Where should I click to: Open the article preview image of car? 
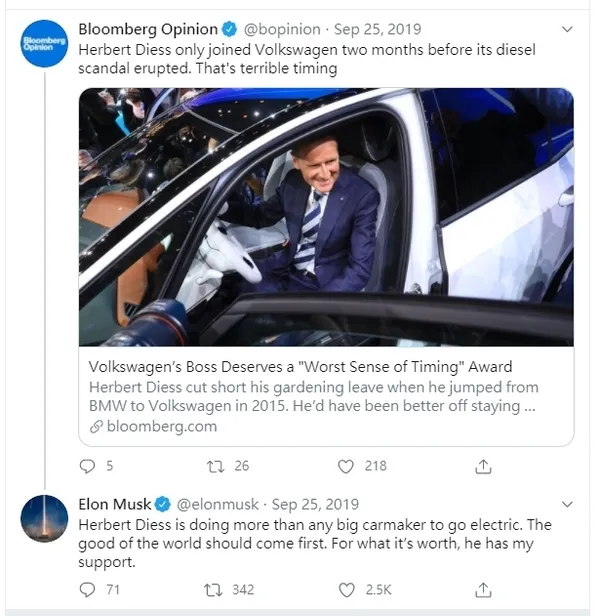(x=326, y=217)
